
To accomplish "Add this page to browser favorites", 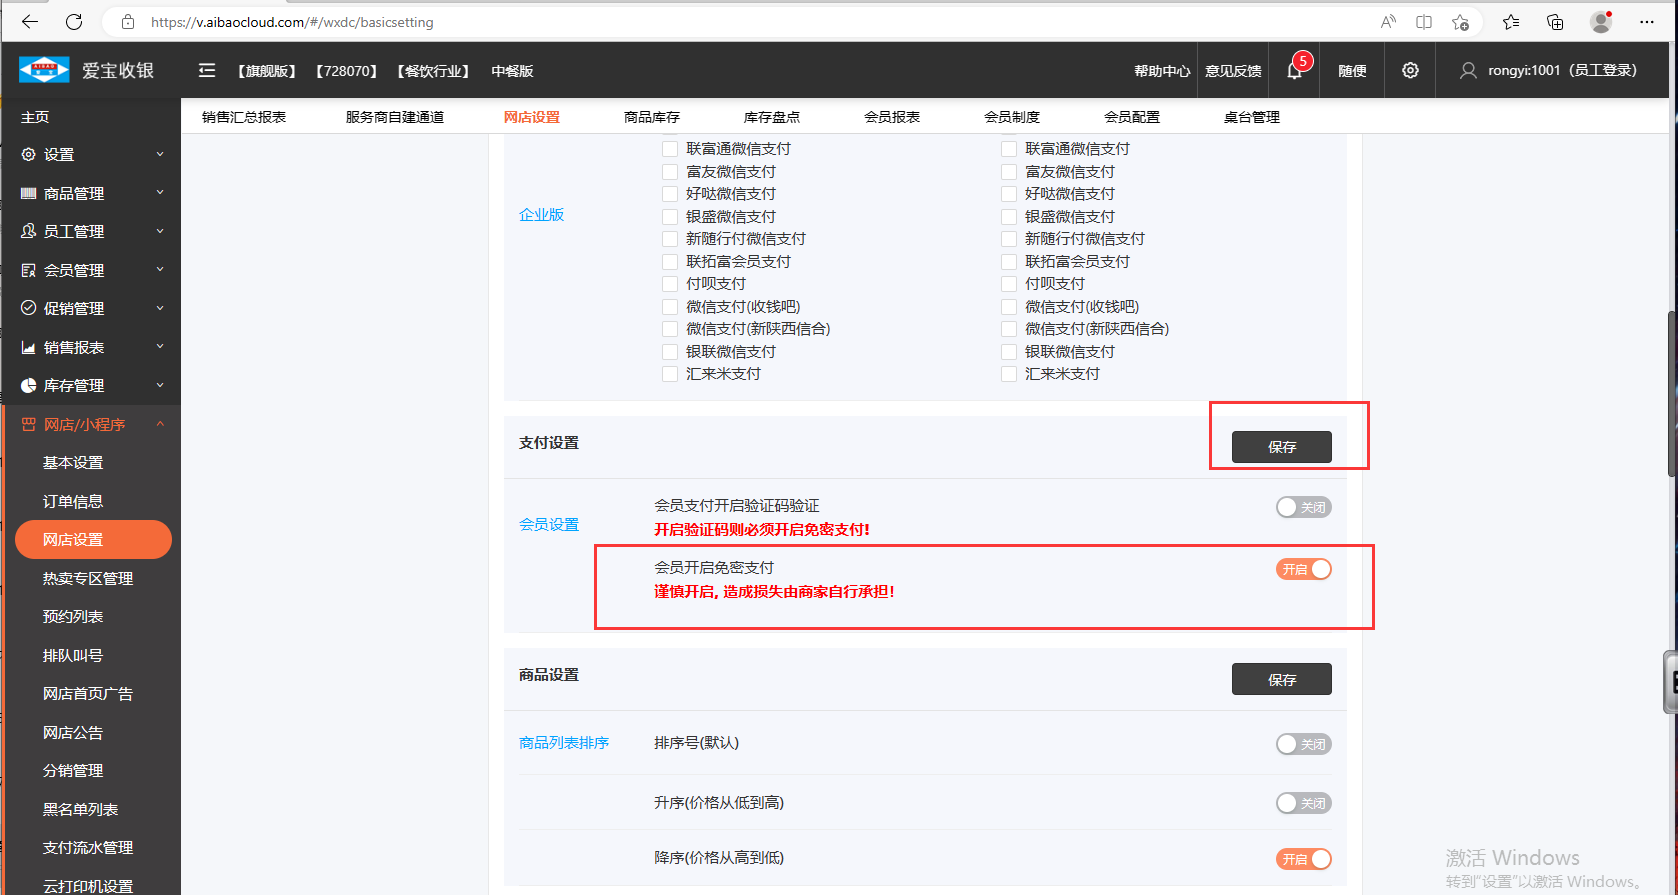I will (1461, 22).
